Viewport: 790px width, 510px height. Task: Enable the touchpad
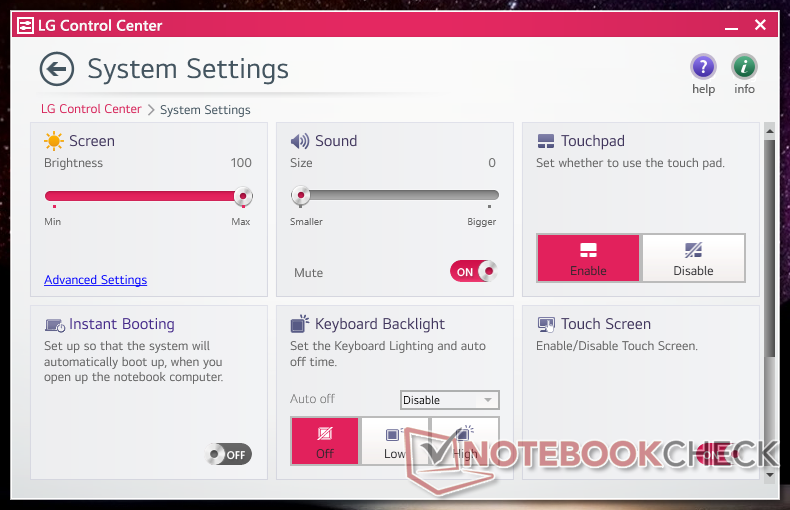[588, 258]
